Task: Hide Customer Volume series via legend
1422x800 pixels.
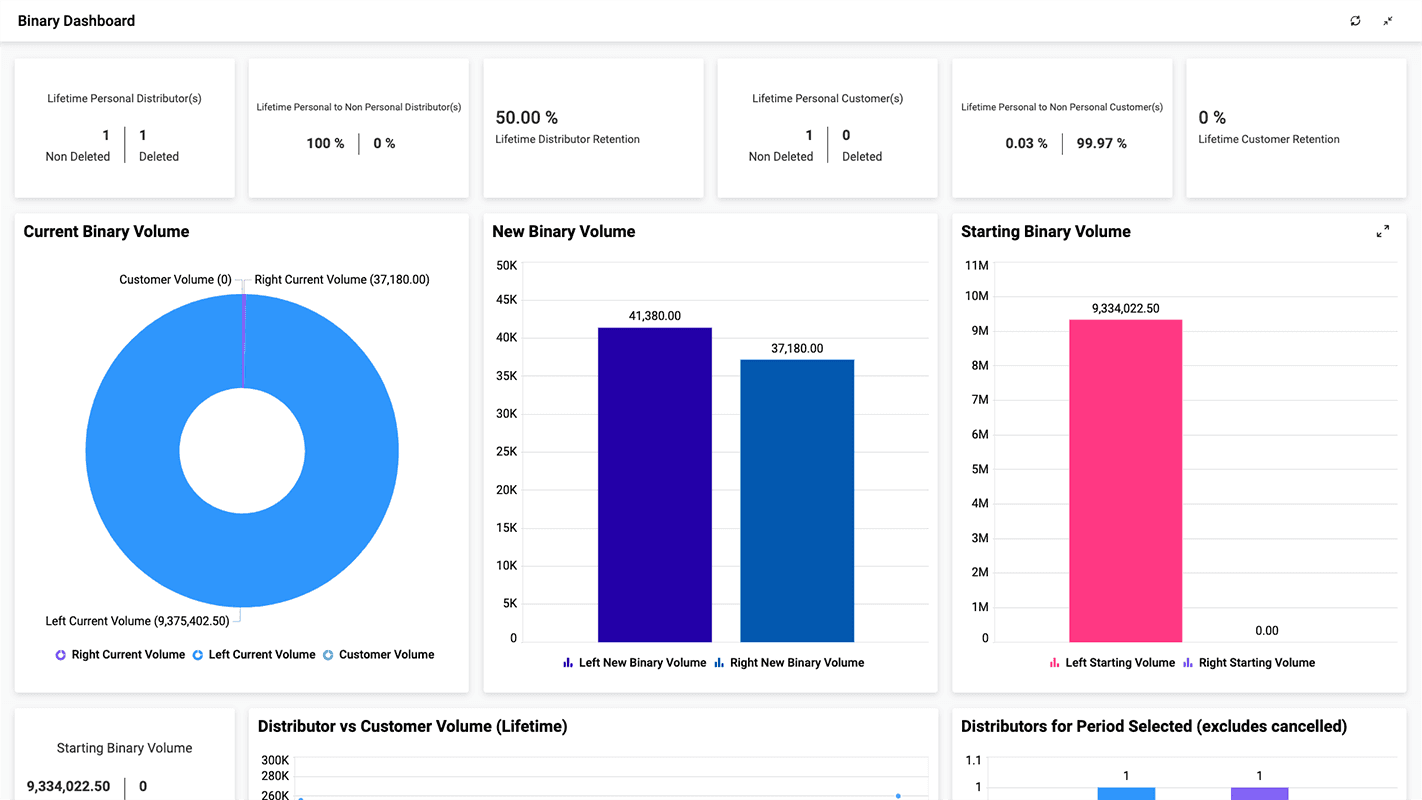Action: pos(378,655)
